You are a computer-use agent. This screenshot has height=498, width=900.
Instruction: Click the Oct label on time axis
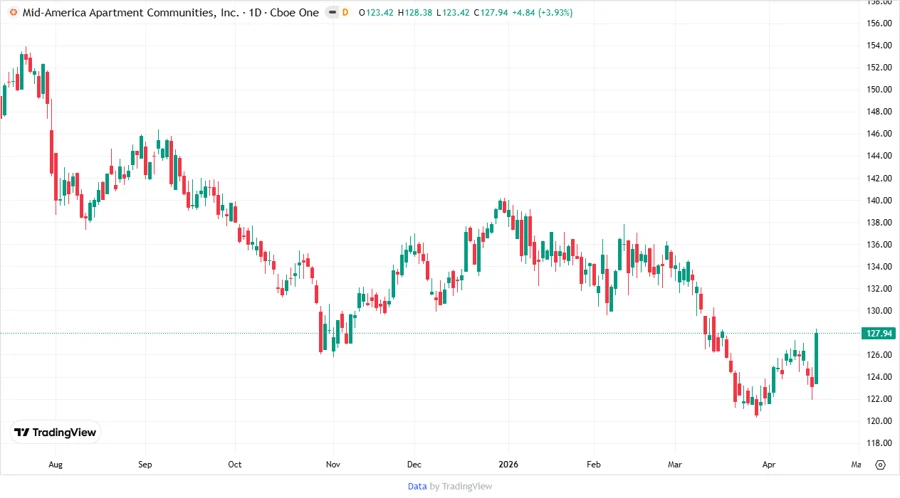point(235,464)
